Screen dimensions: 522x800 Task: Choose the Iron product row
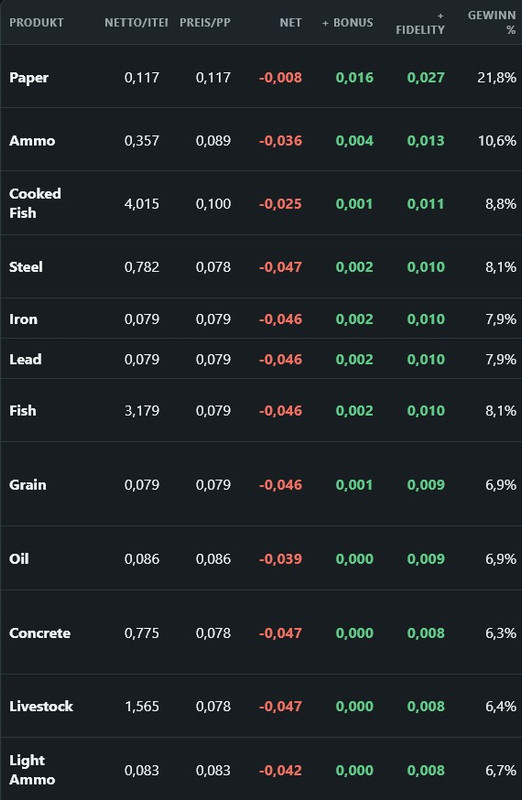[261, 319]
